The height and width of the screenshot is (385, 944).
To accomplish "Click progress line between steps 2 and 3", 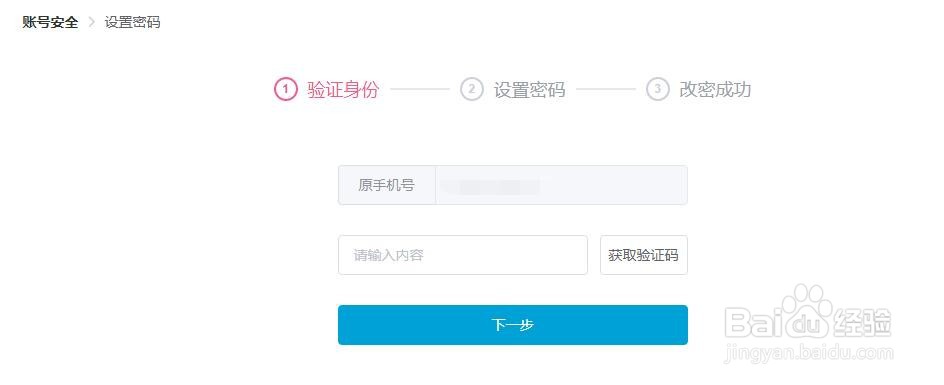I will click(x=606, y=89).
